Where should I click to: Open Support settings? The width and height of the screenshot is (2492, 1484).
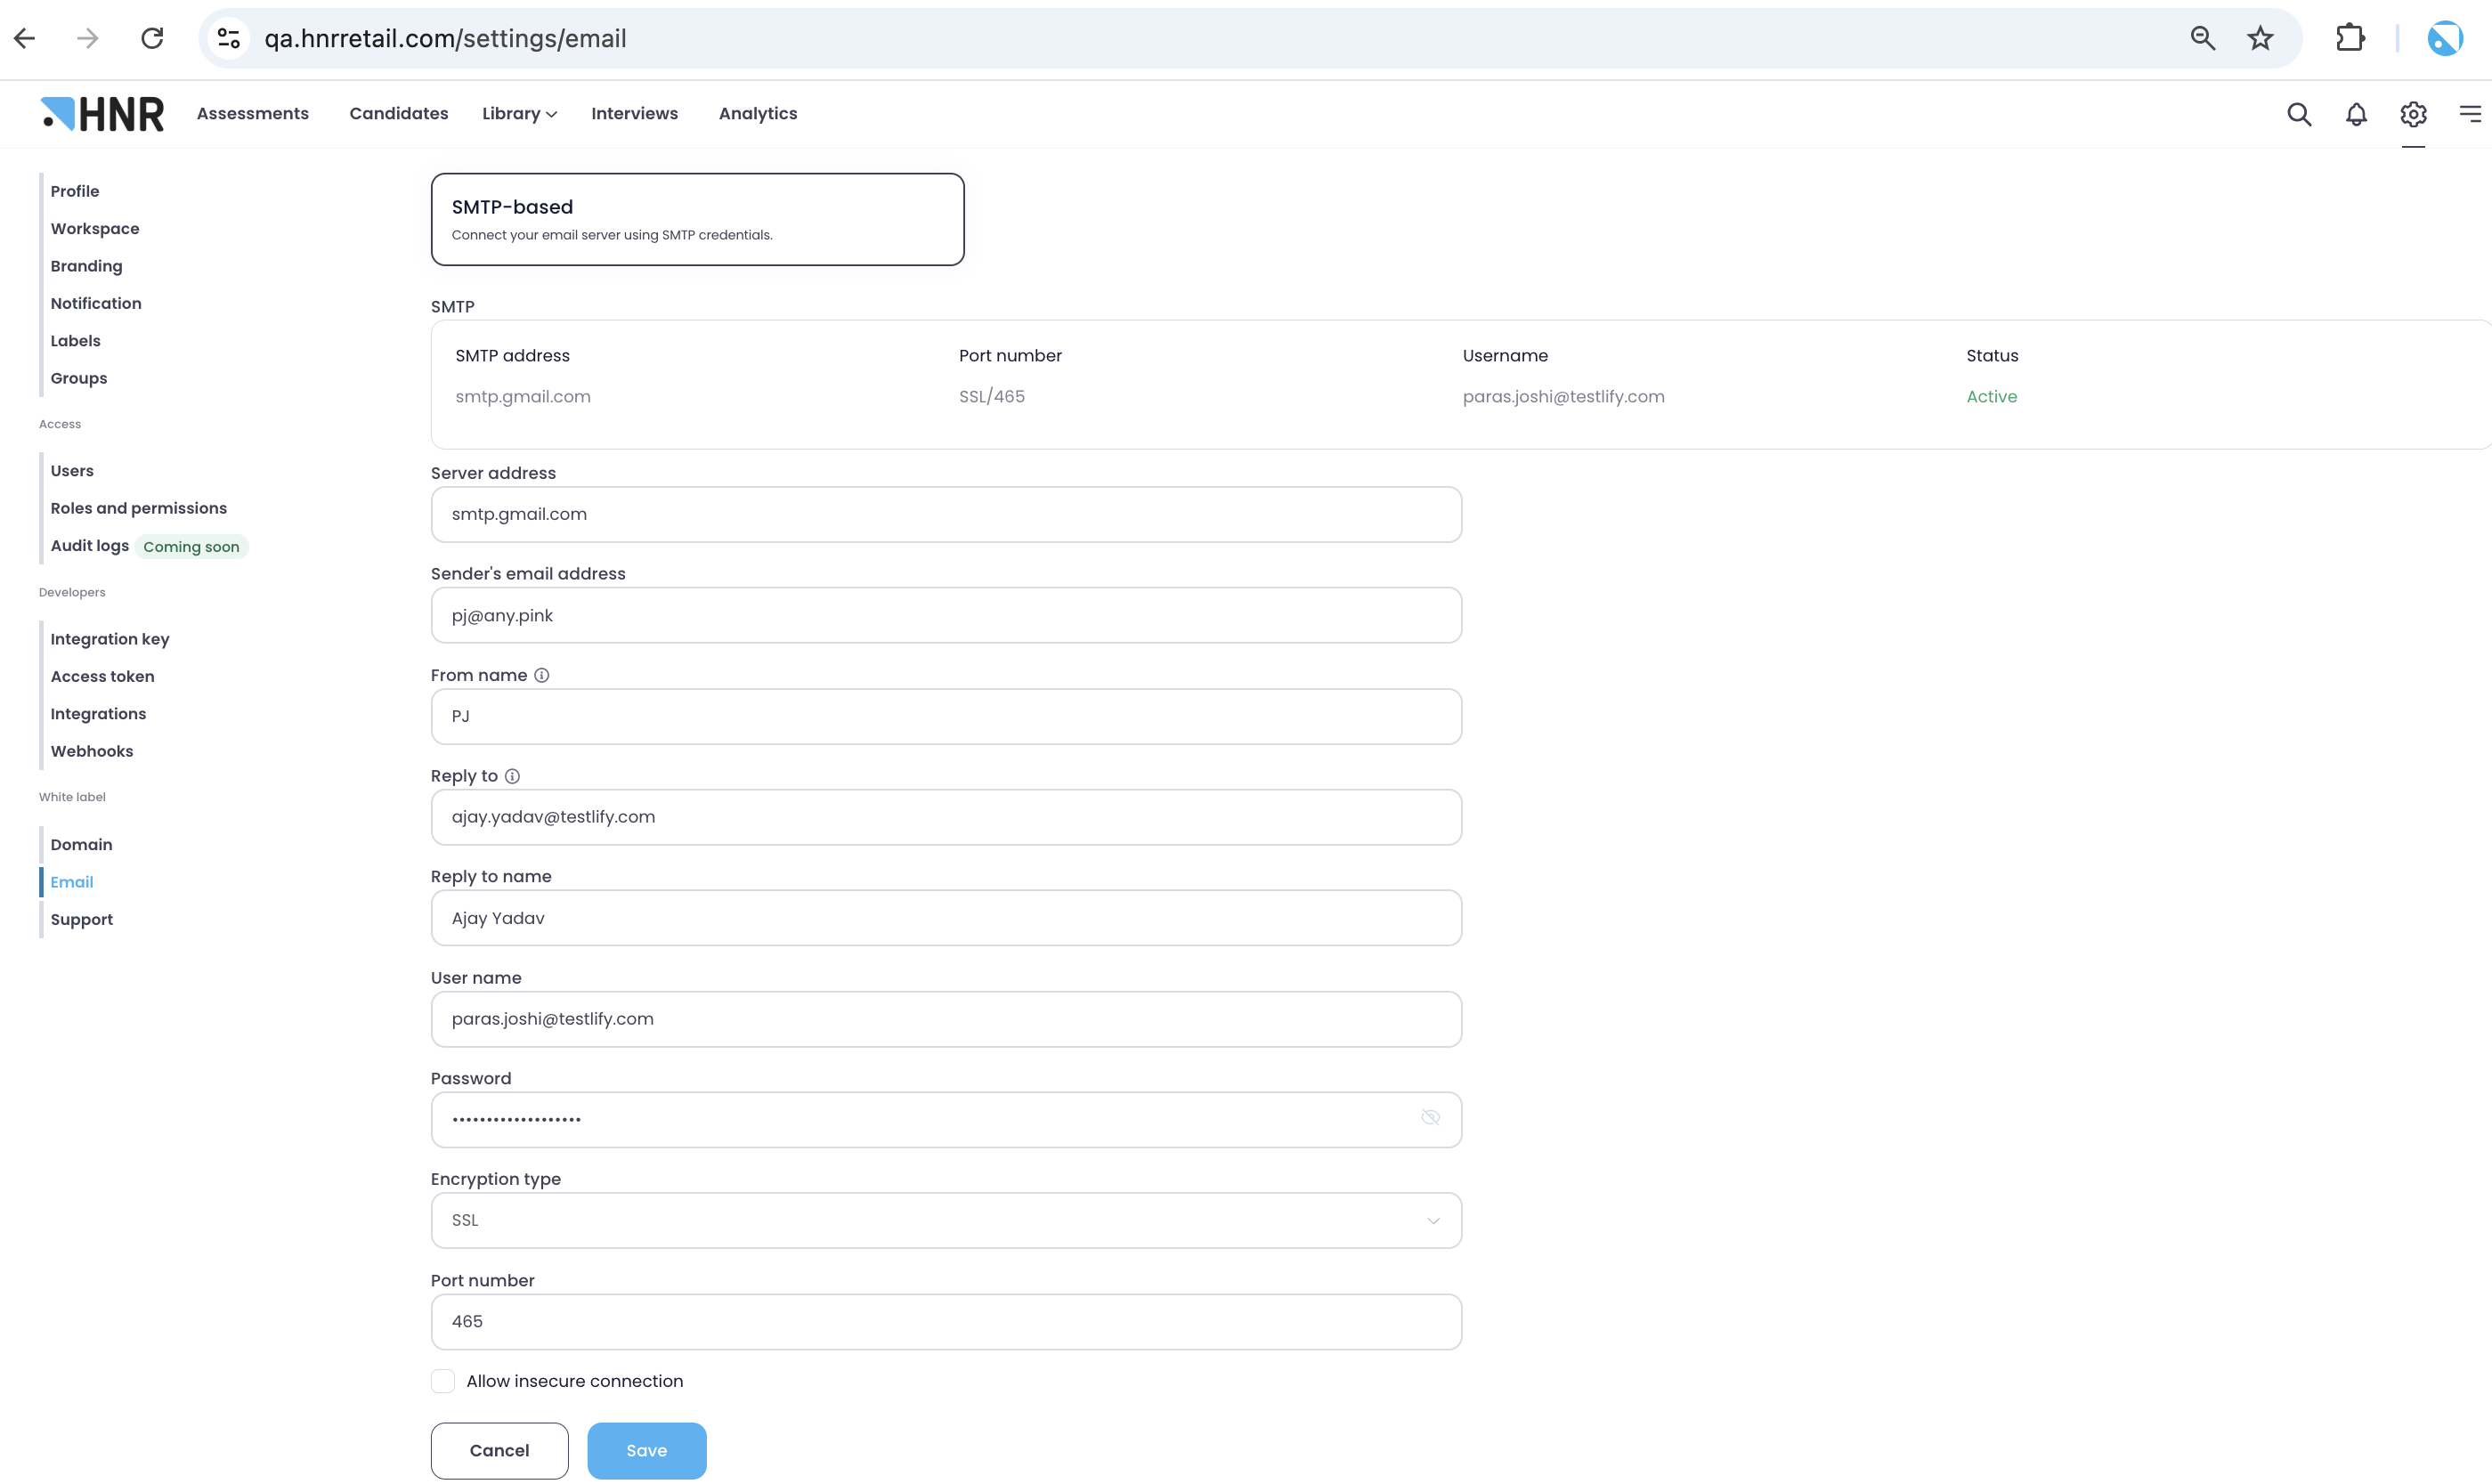click(x=82, y=920)
